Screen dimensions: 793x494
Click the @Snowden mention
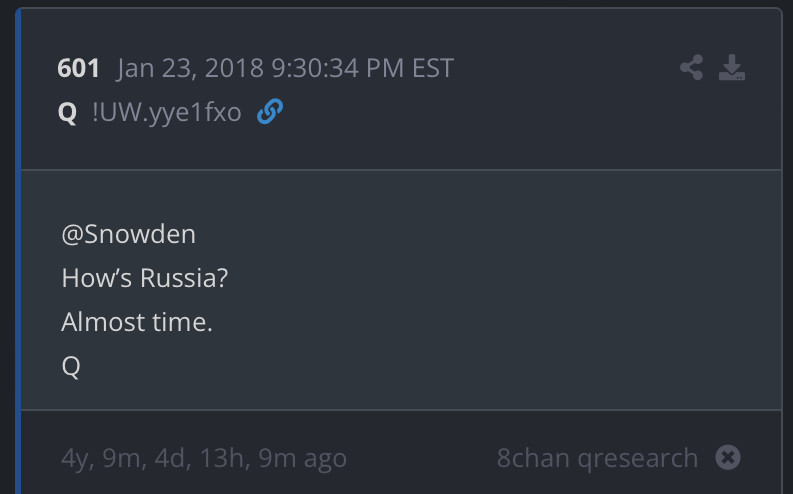tap(128, 234)
